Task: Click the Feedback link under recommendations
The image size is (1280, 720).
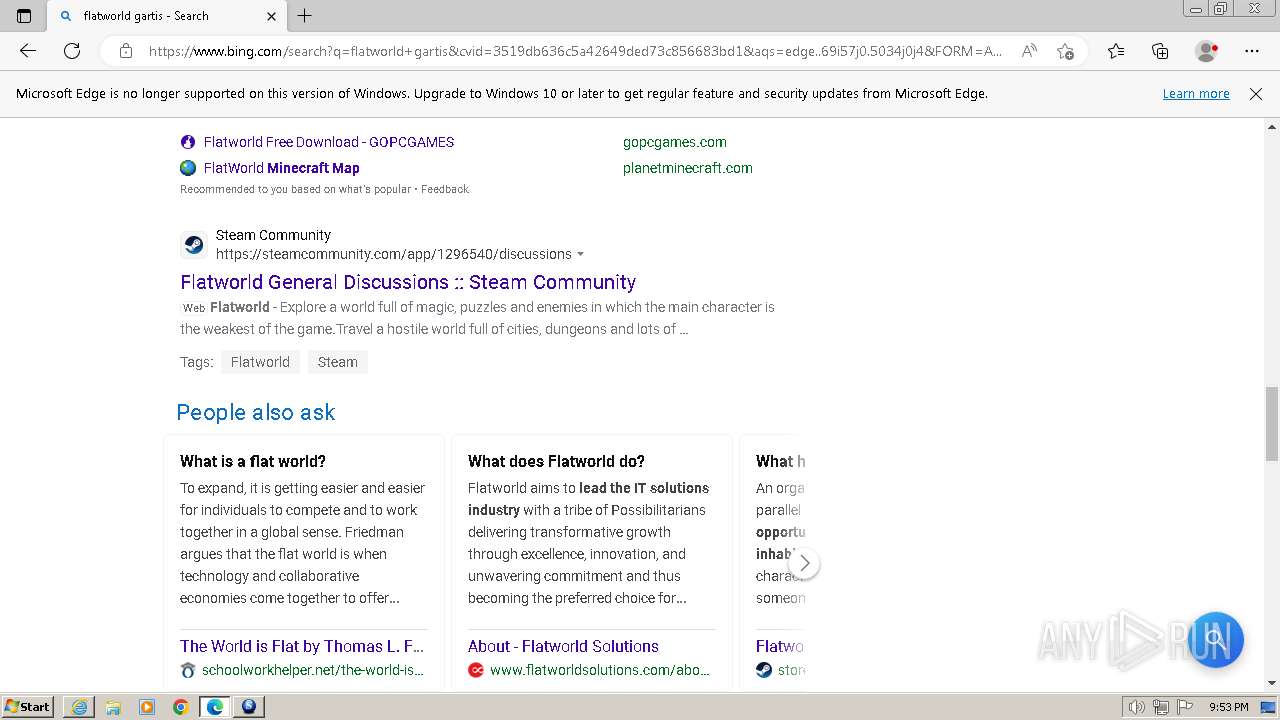Action: pyautogui.click(x=445, y=189)
